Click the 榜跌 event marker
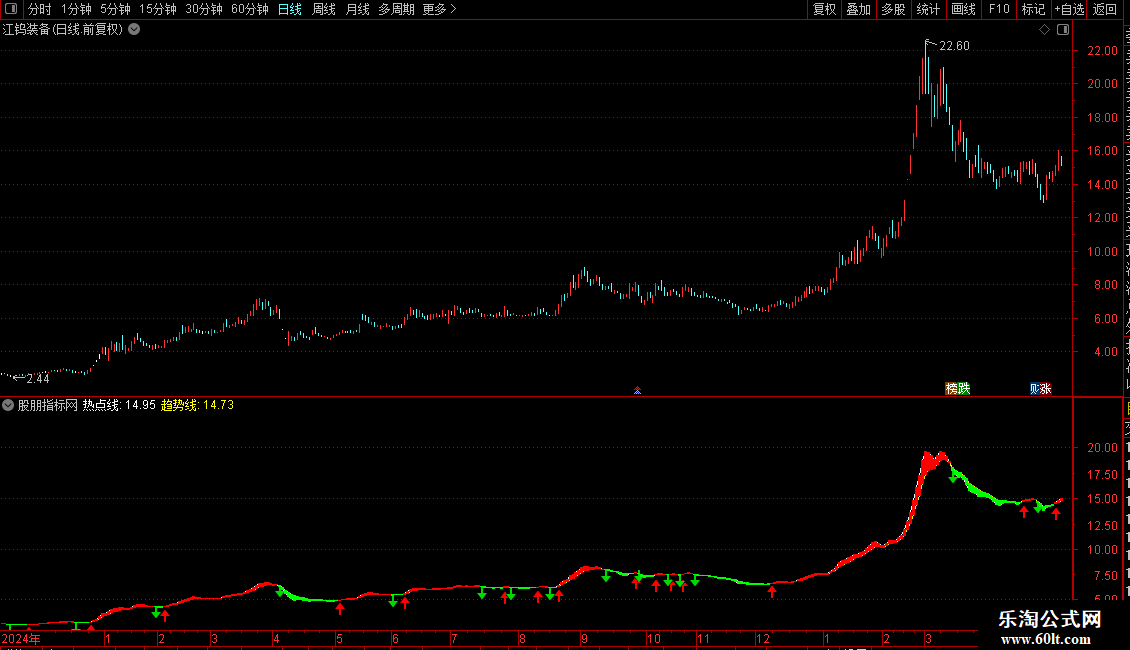 click(958, 388)
